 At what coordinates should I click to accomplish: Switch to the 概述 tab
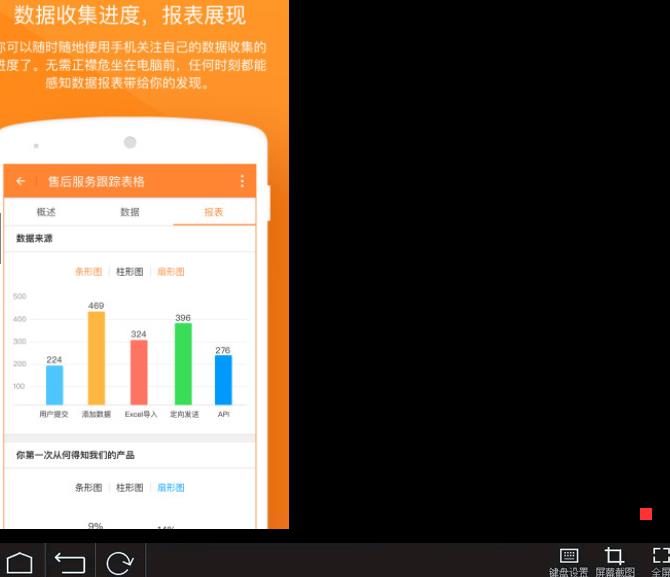pos(46,212)
